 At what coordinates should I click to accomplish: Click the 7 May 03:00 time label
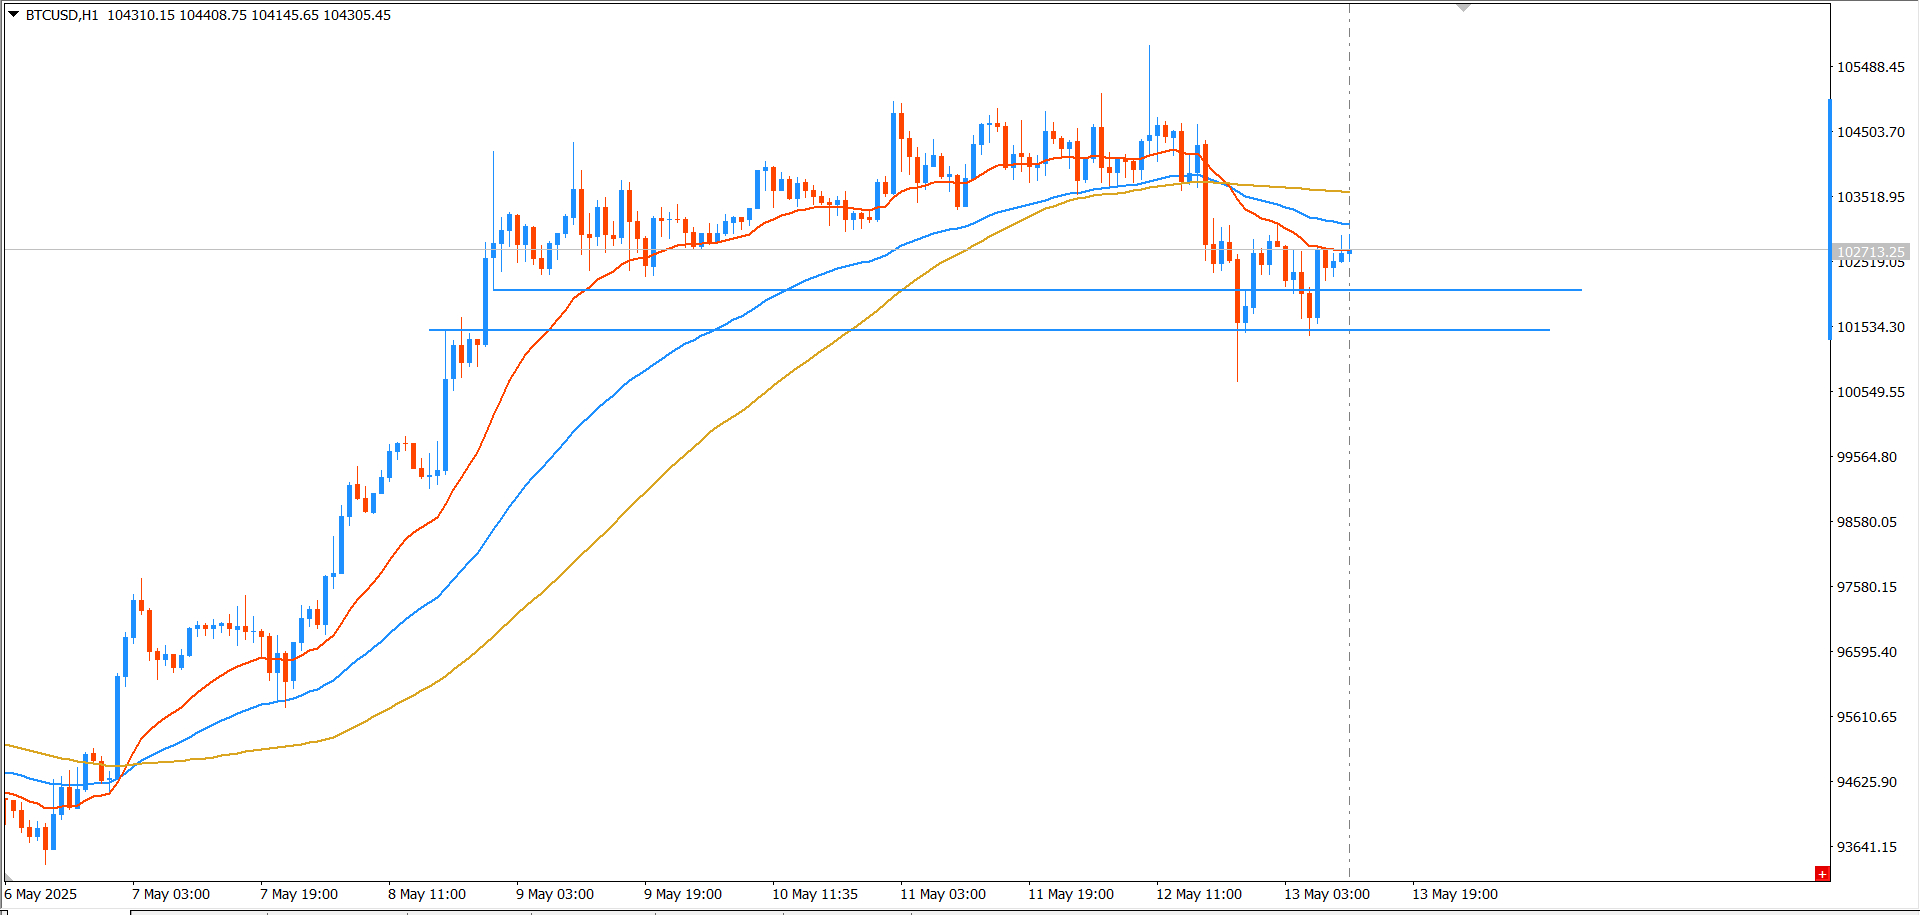pos(171,894)
